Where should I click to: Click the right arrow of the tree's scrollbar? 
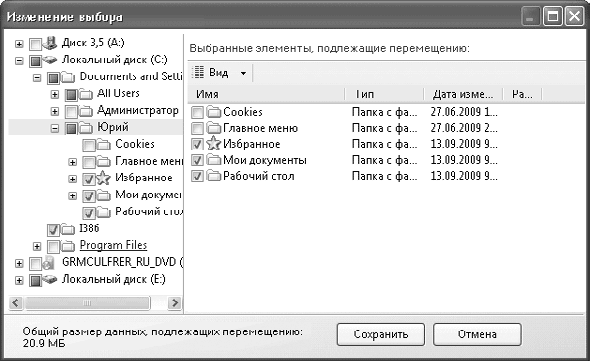click(x=175, y=303)
